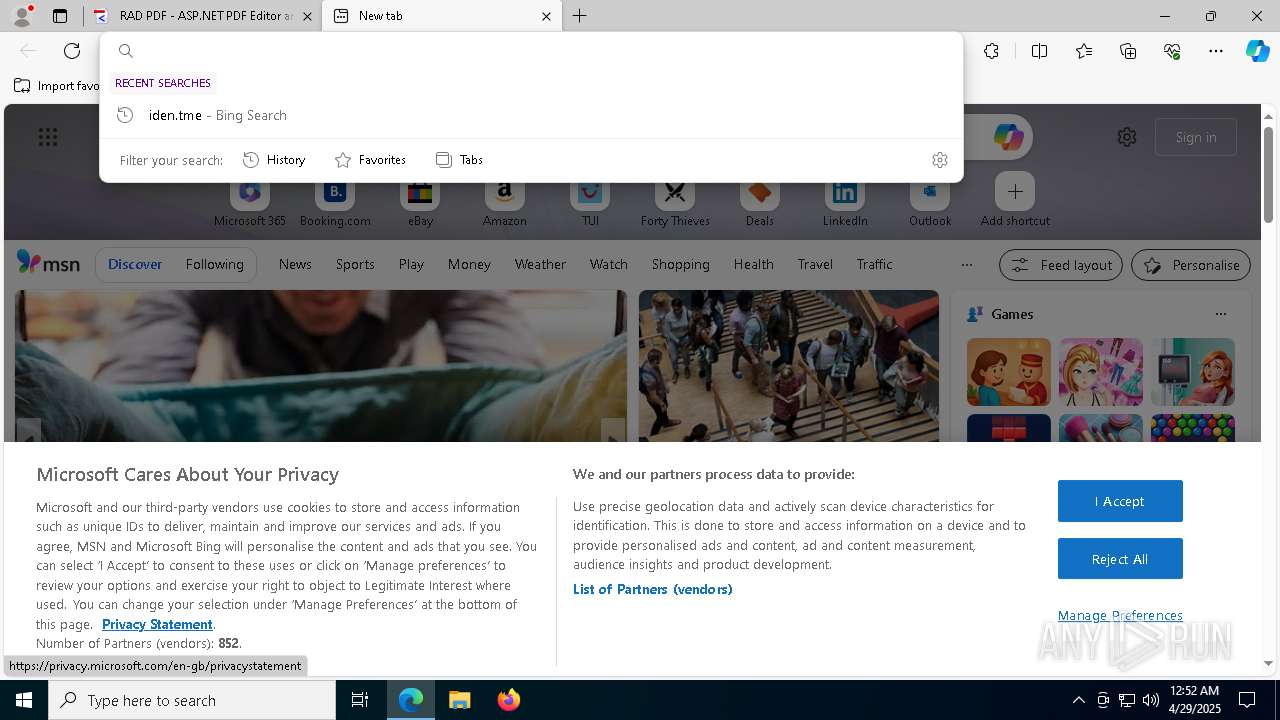The image size is (1280, 720).
Task: Open the notification center icon
Action: point(1247,700)
